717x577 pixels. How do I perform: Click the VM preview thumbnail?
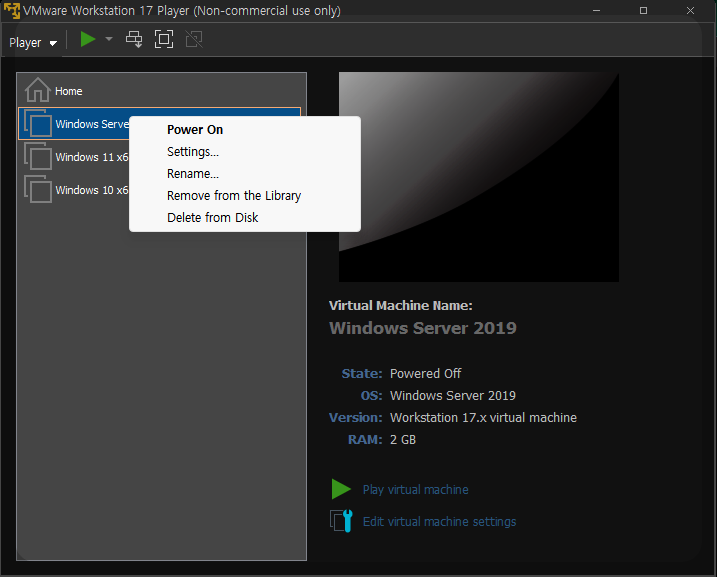pos(479,177)
